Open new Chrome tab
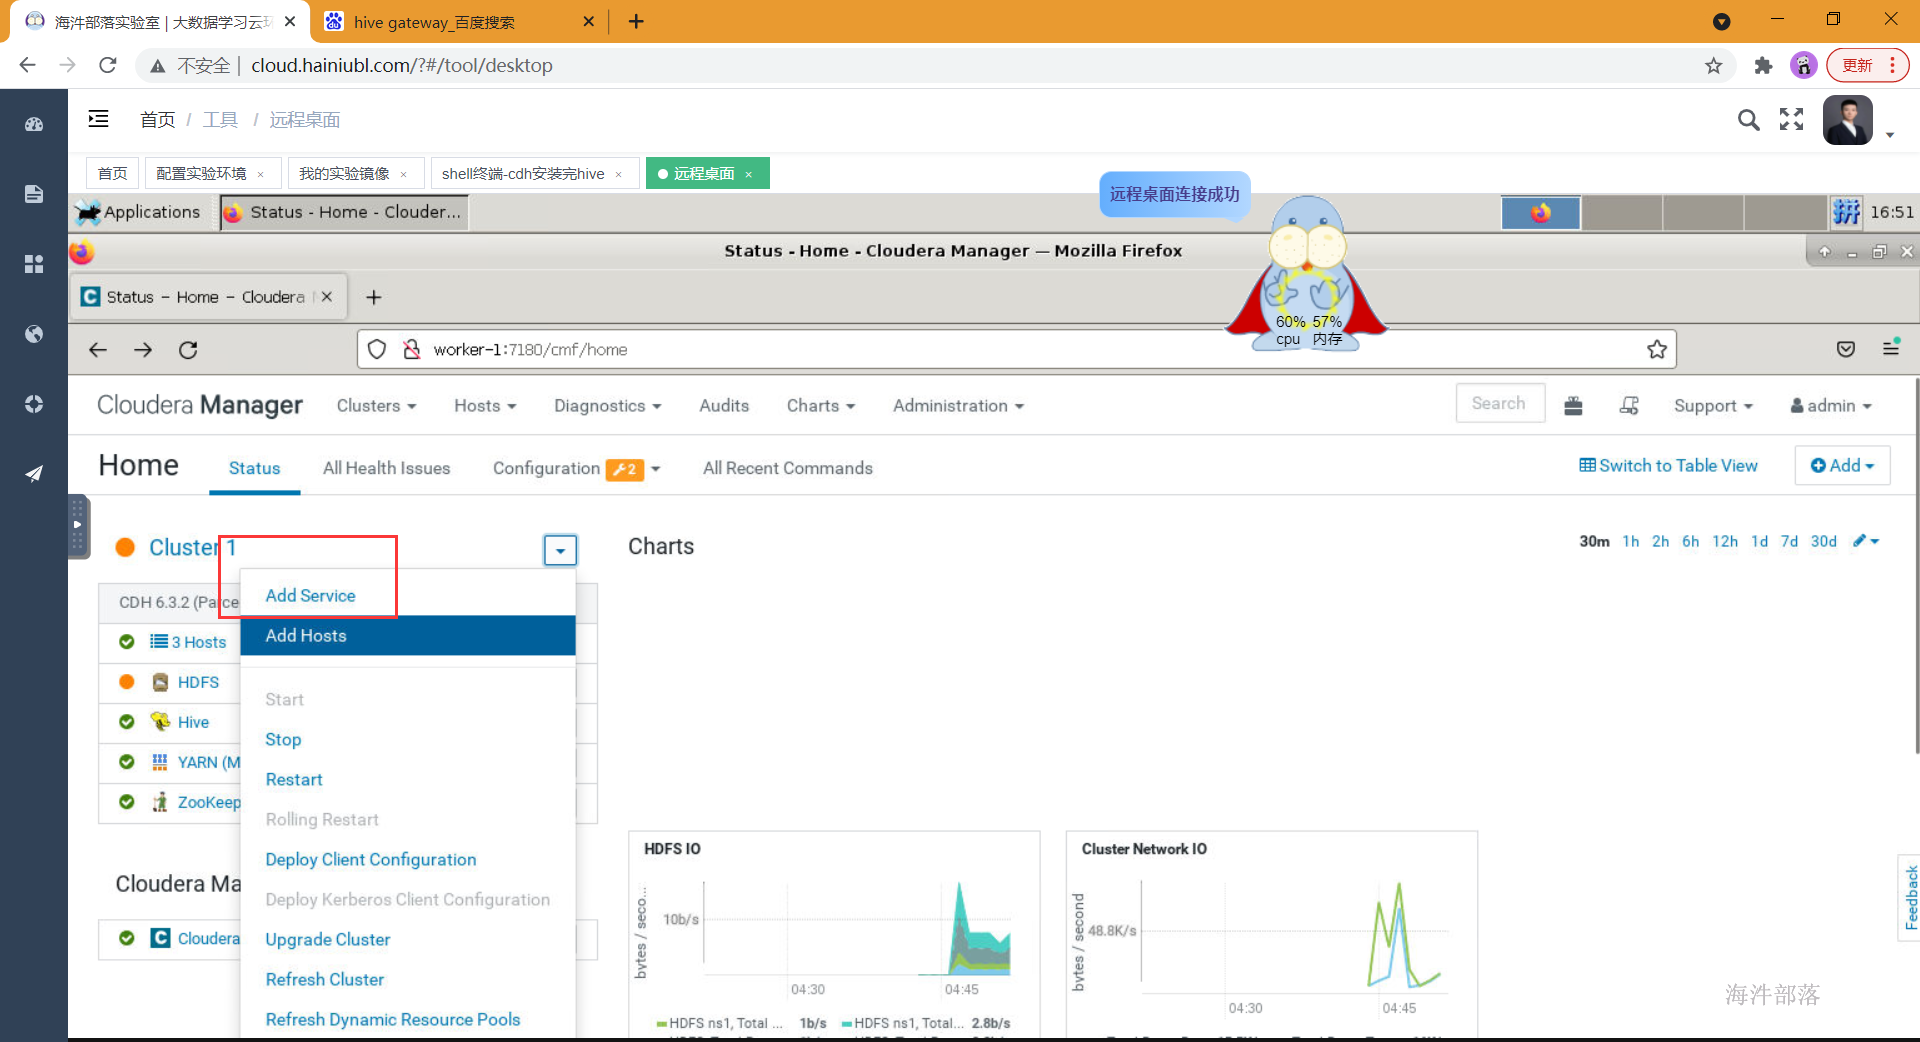Screen dimensions: 1920x1042 coord(636,21)
